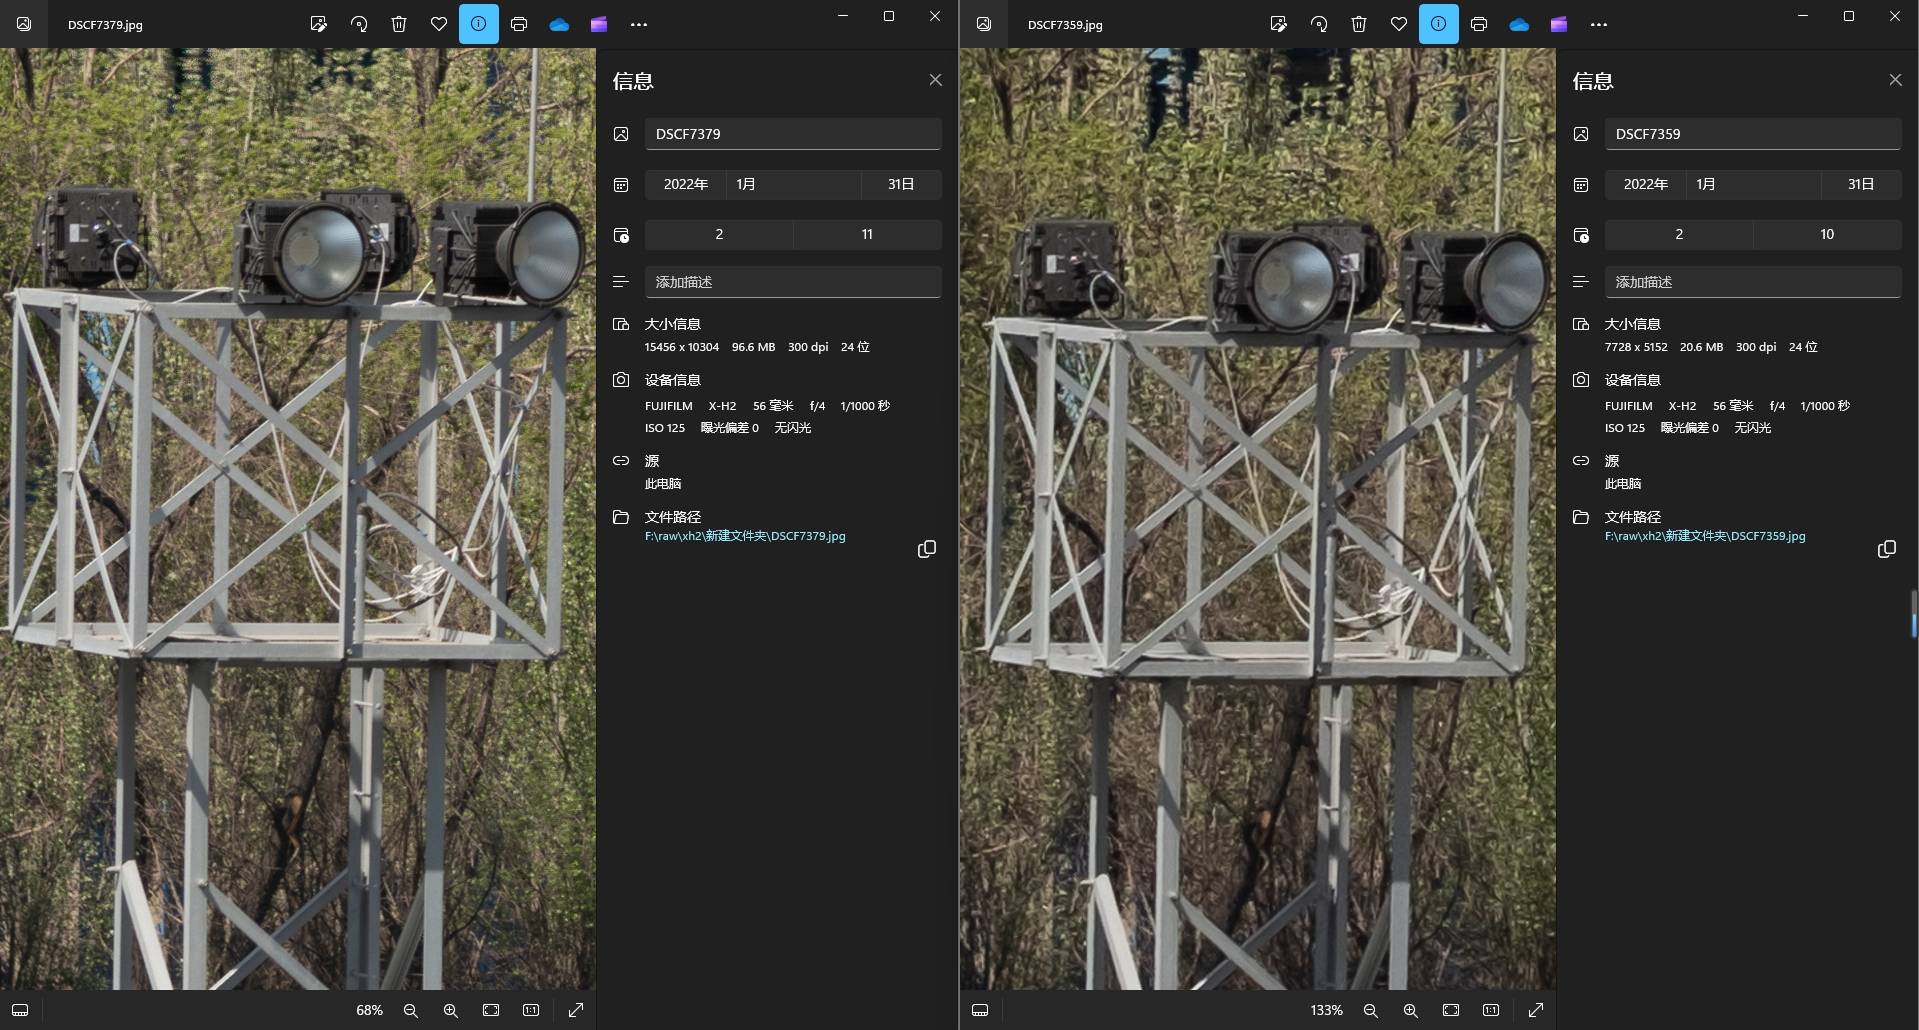Toggle the info panel in right window
The width and height of the screenshot is (1919, 1030).
1438,24
